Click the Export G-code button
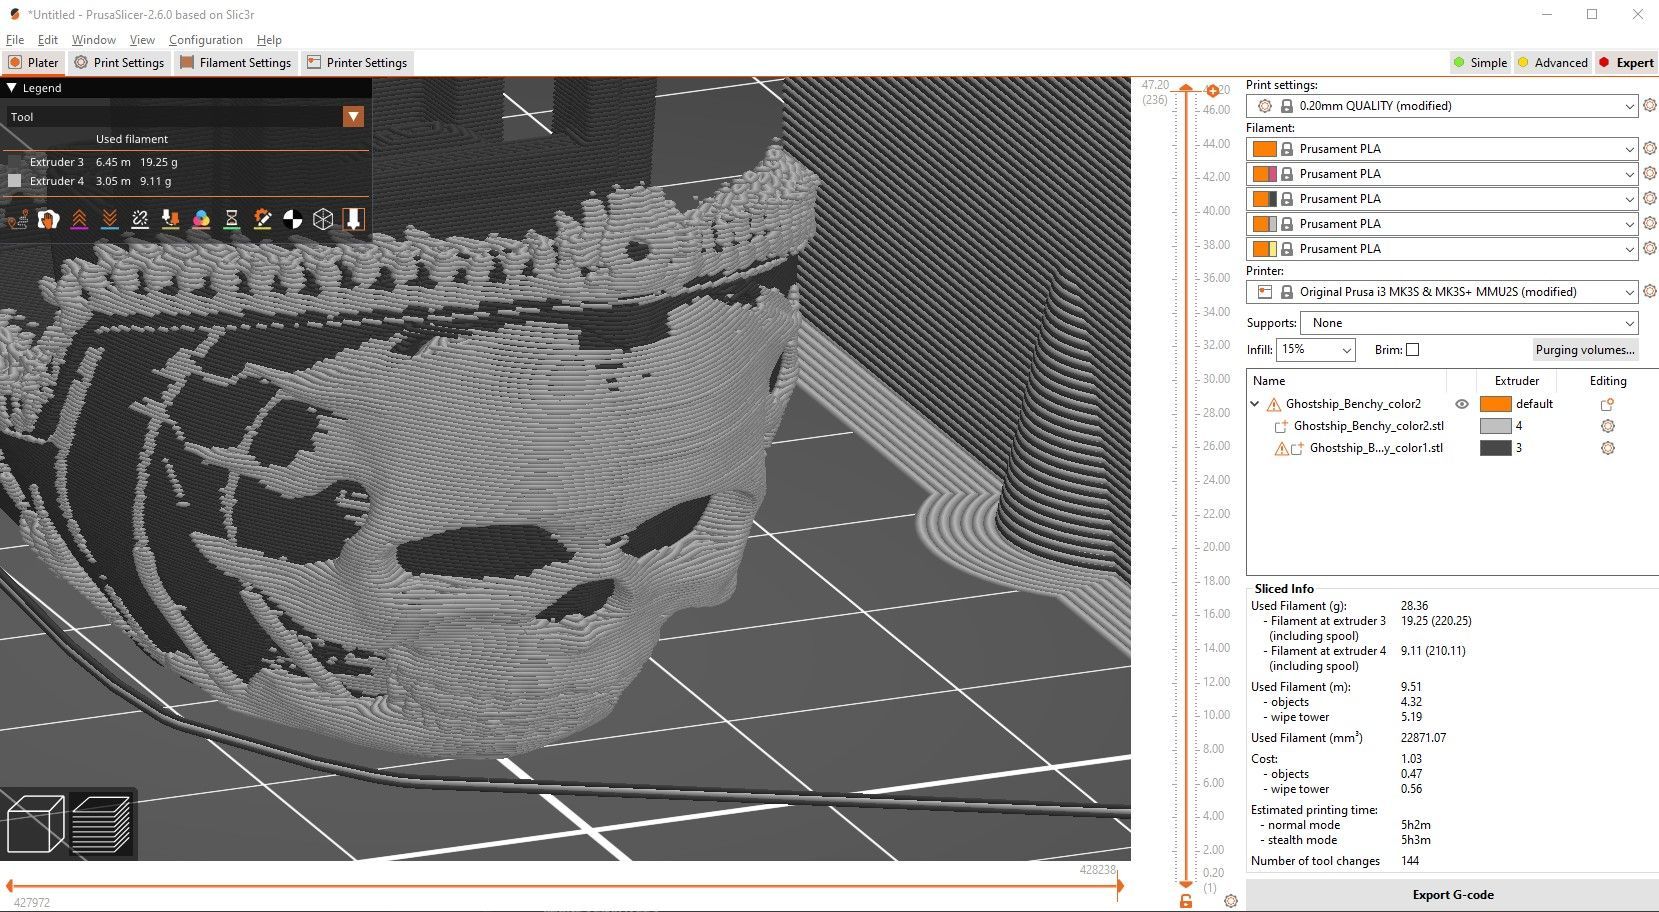 point(1452,895)
